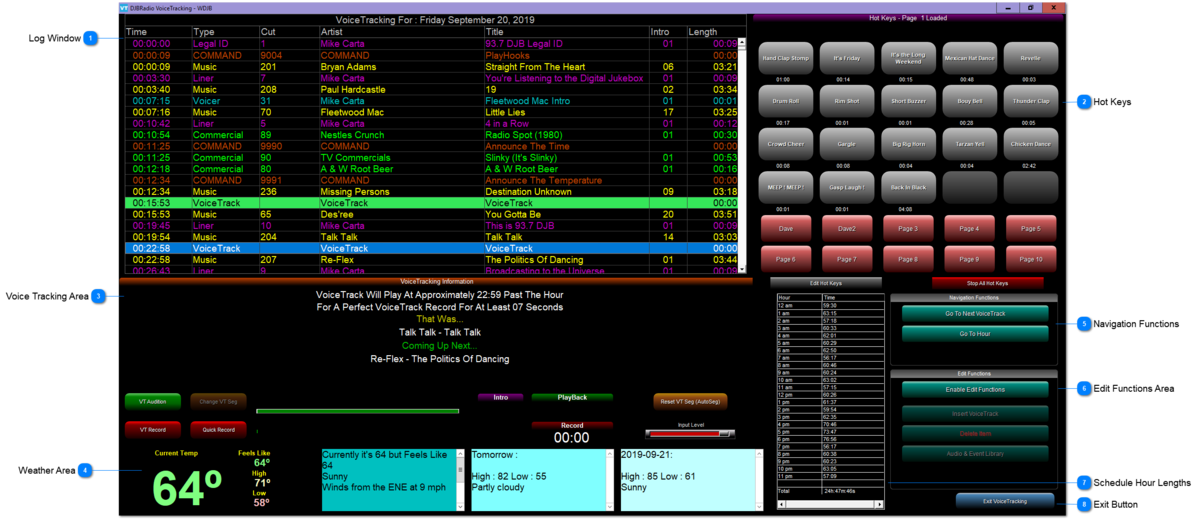Go To Next VoiceTrack
1199x520 pixels.
tap(975, 314)
